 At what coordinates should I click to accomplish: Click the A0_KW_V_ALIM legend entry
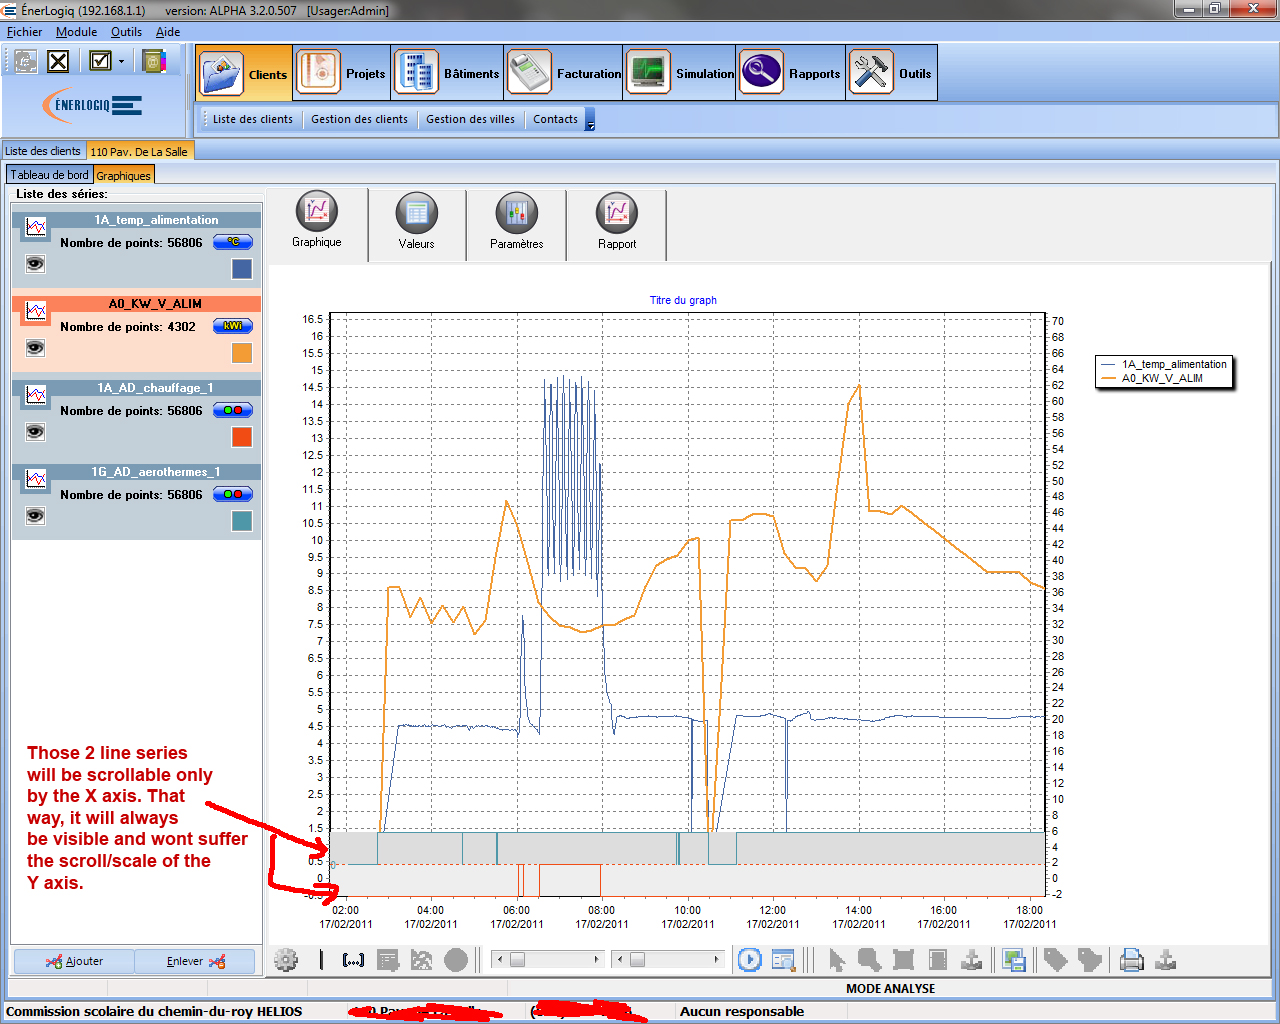(1152, 378)
